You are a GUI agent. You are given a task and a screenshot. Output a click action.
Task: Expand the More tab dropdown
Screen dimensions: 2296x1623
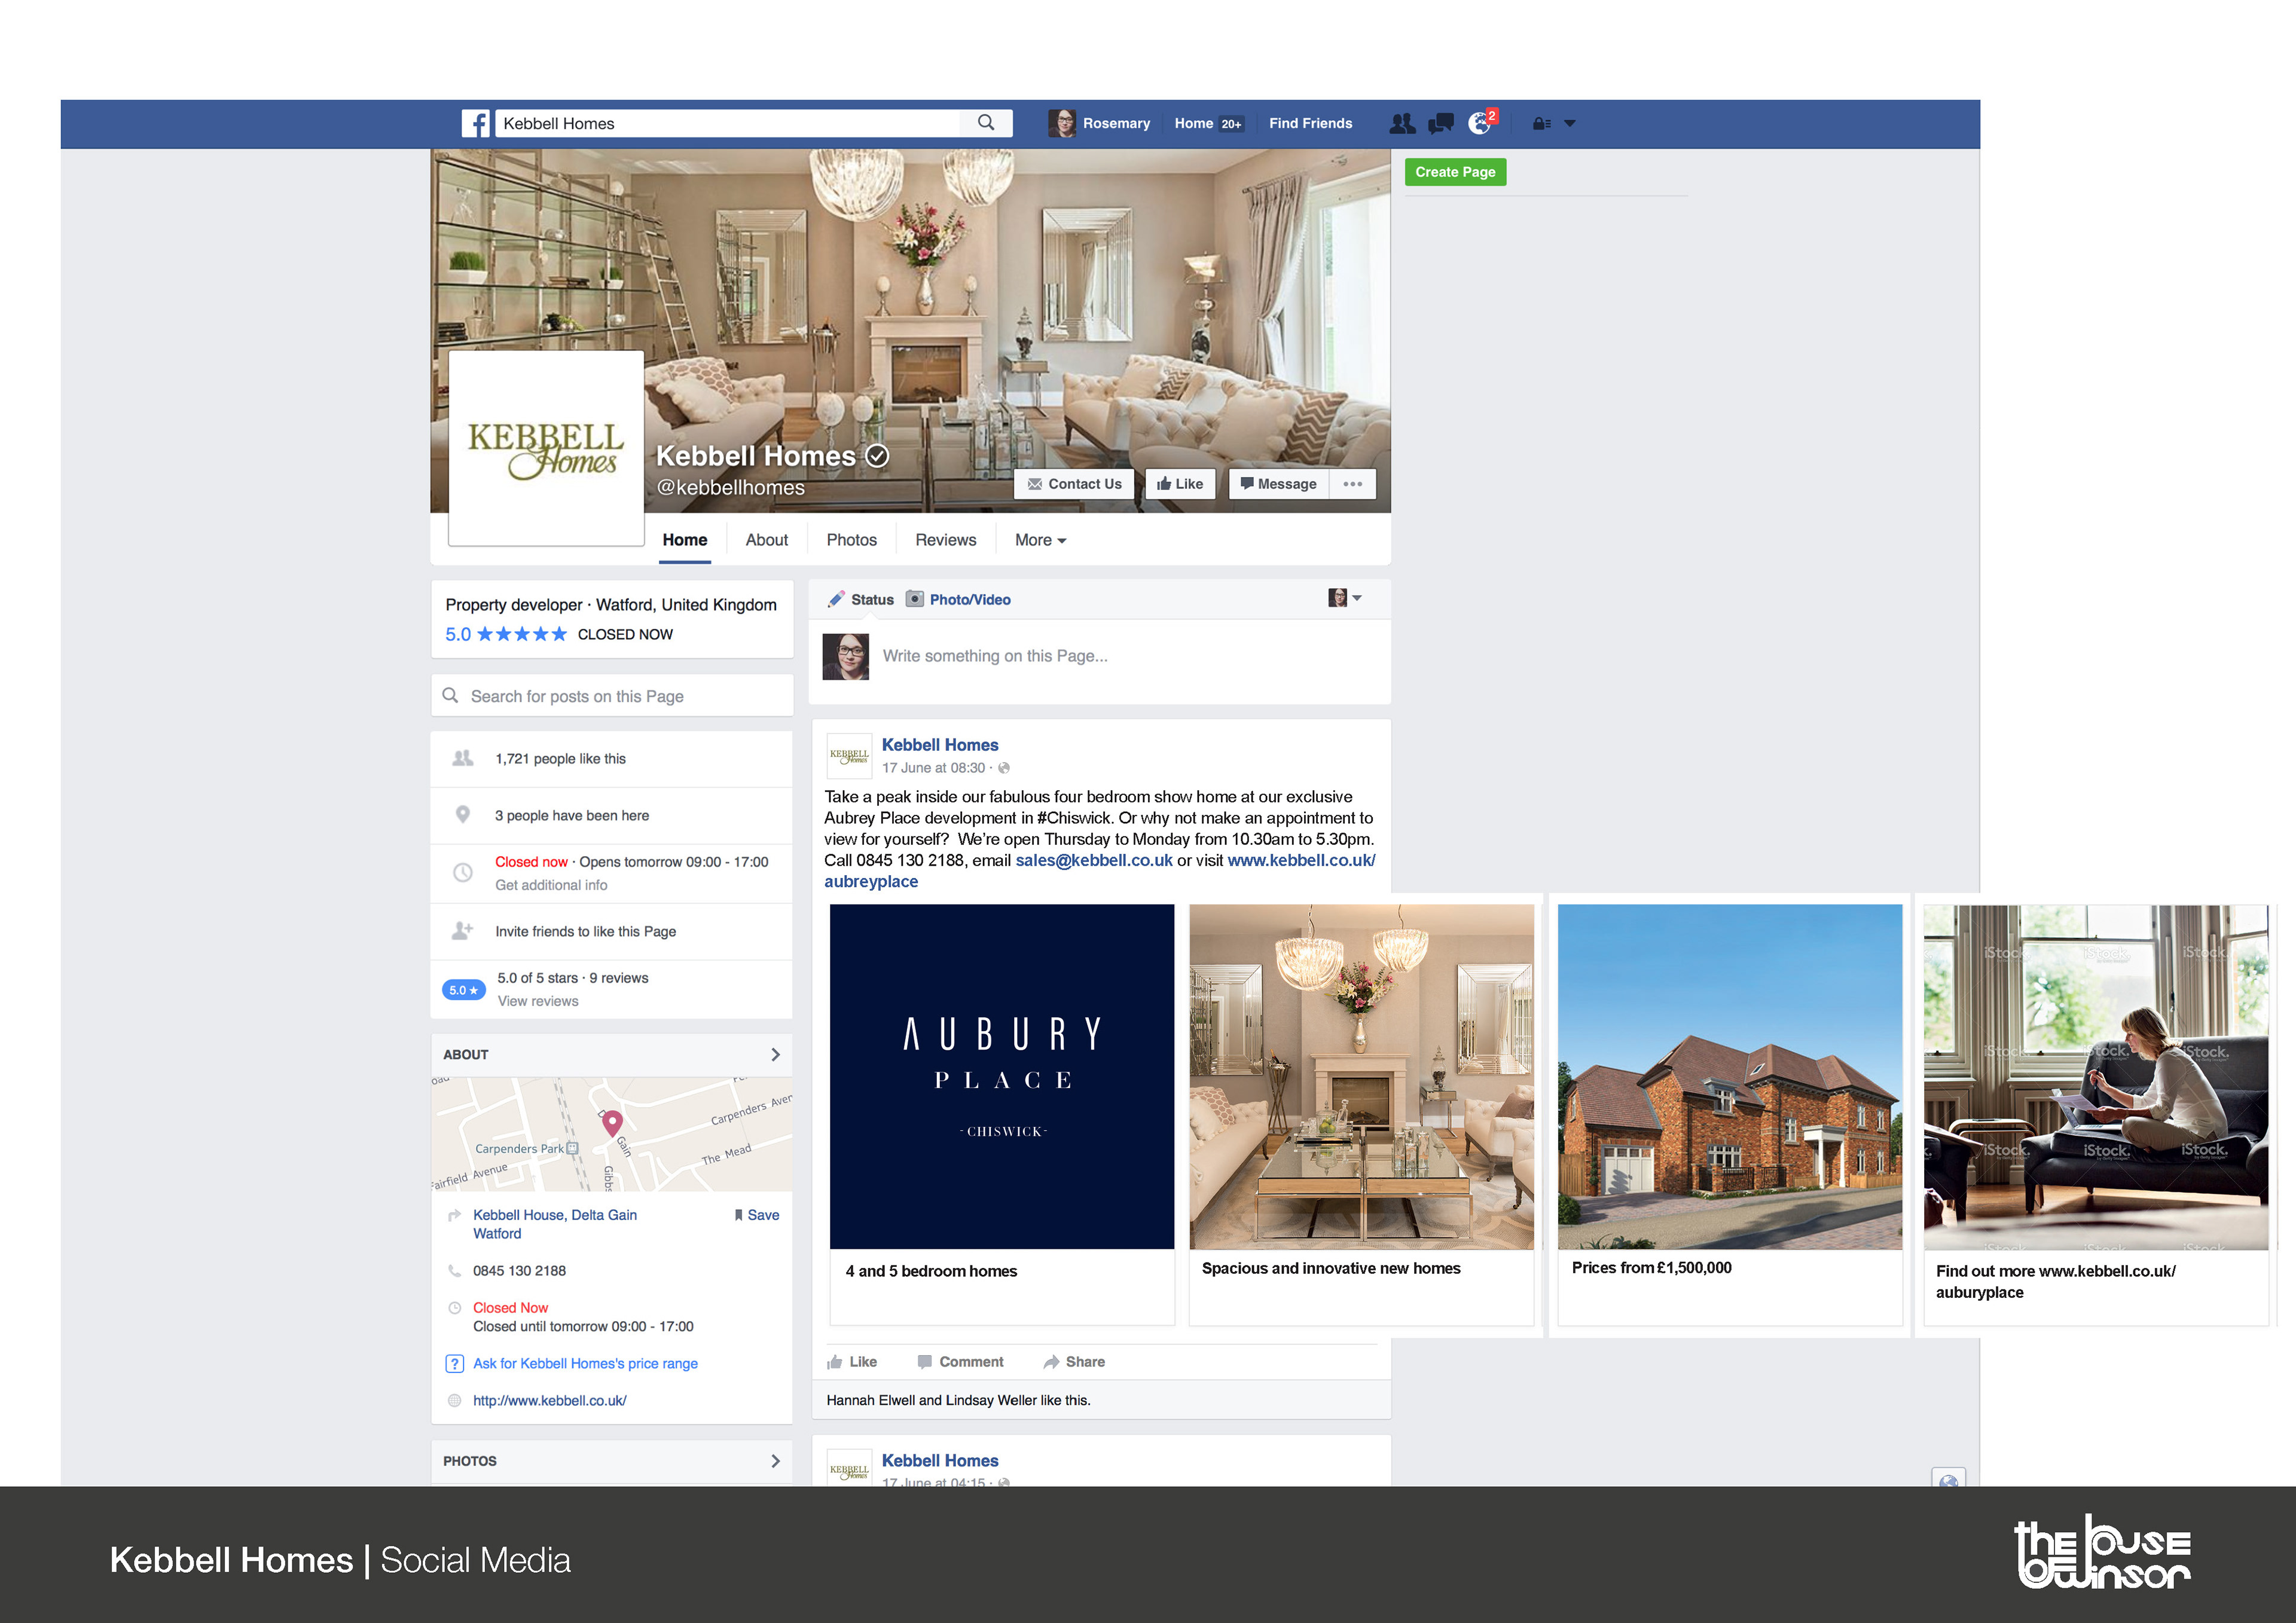click(1040, 540)
